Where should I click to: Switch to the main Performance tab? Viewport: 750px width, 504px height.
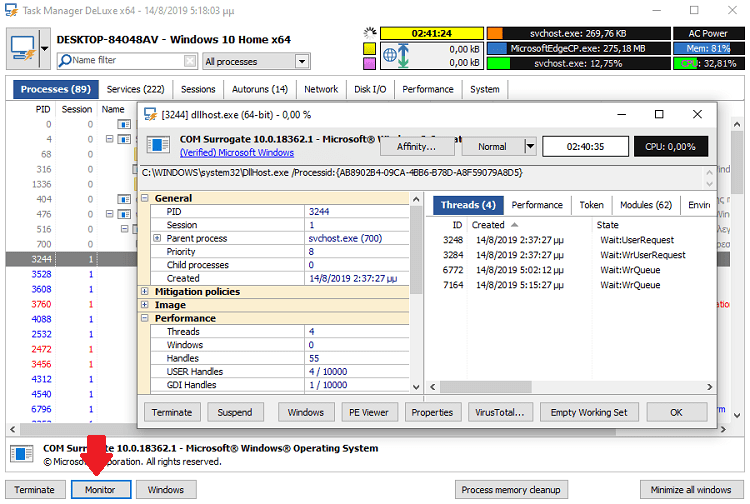click(x=428, y=89)
